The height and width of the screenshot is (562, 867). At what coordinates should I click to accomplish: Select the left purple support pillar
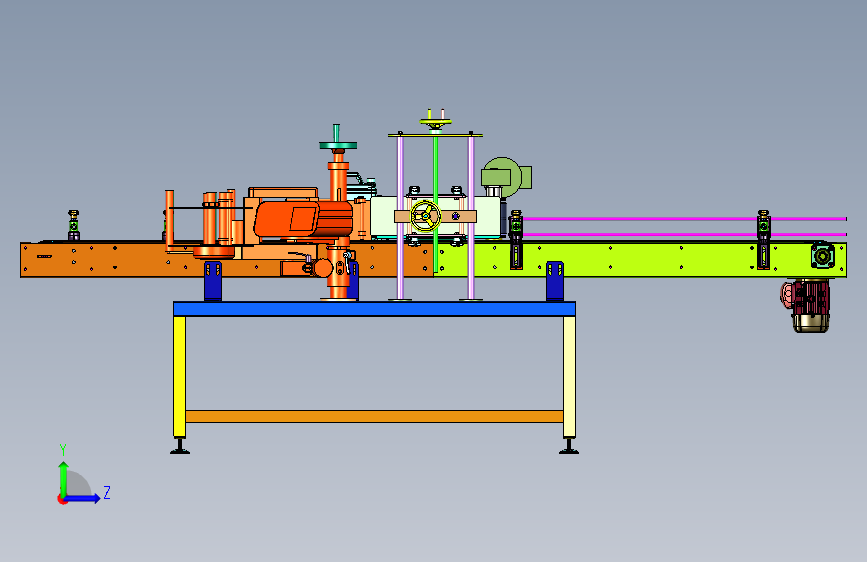point(400,217)
